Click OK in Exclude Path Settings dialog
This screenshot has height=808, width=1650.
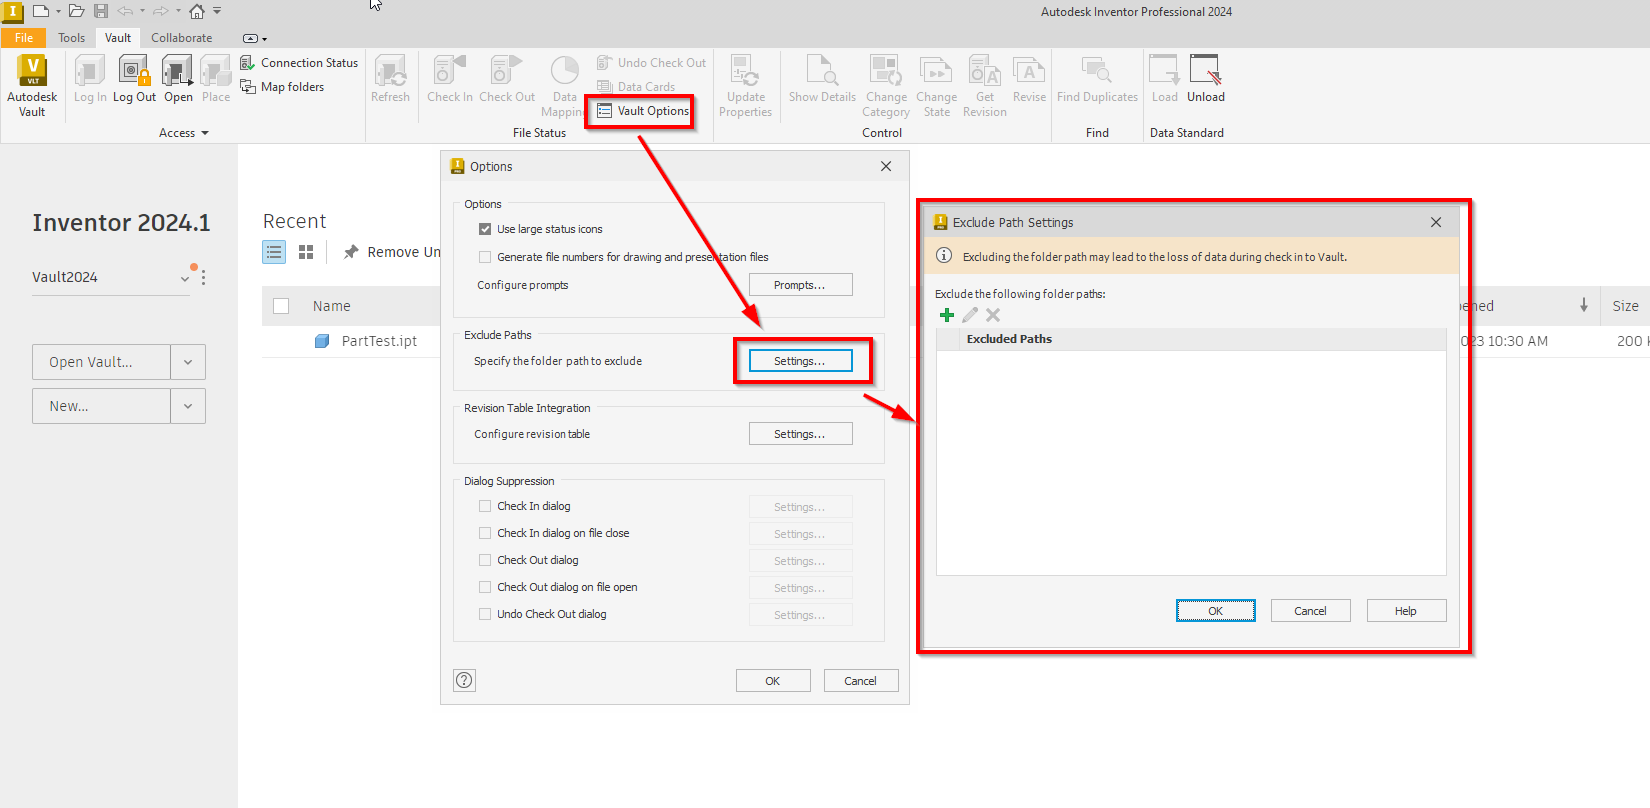[x=1216, y=611]
